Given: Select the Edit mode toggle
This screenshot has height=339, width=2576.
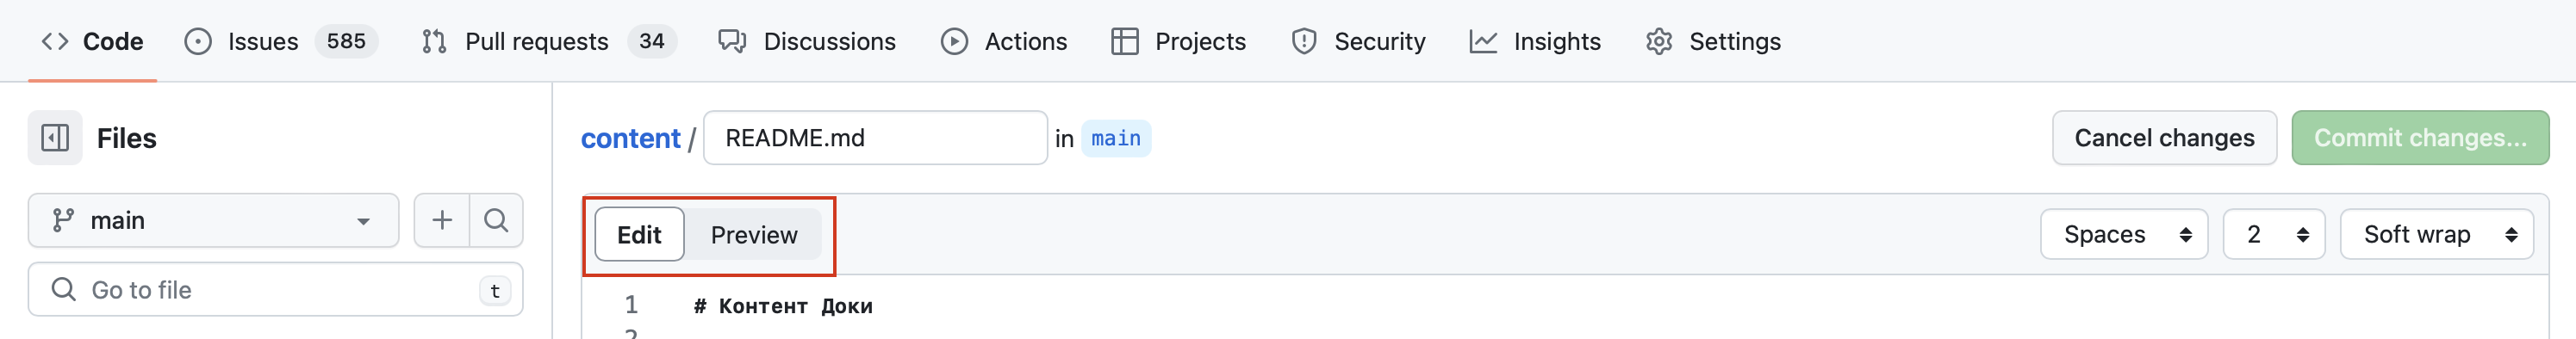Looking at the screenshot, I should (x=639, y=235).
